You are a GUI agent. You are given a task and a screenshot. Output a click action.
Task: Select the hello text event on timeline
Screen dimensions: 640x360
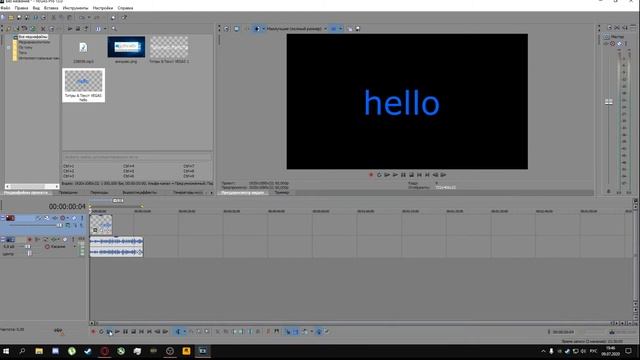coord(101,224)
